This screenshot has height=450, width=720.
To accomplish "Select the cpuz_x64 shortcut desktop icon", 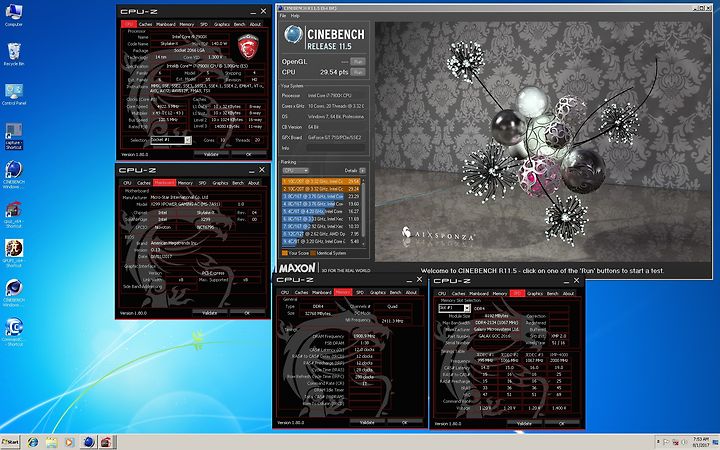I will 13,214.
